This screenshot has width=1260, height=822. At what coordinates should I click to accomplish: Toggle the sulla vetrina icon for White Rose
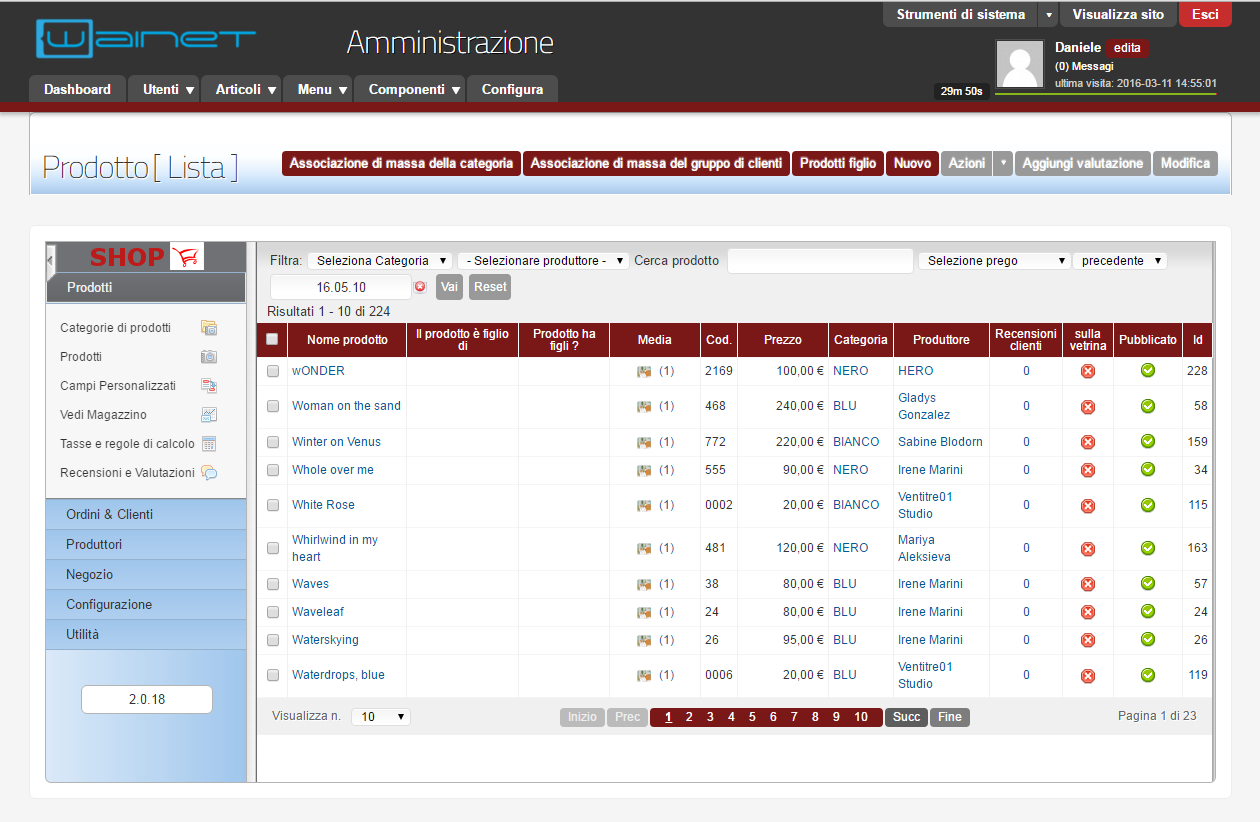[1088, 506]
